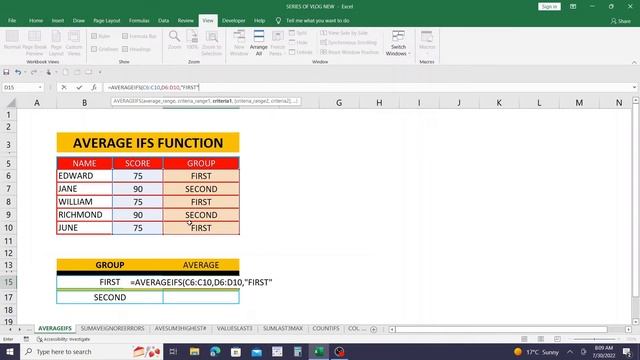This screenshot has width=640, height=360.
Task: Click Zoom to Selection
Action: (x=211, y=42)
